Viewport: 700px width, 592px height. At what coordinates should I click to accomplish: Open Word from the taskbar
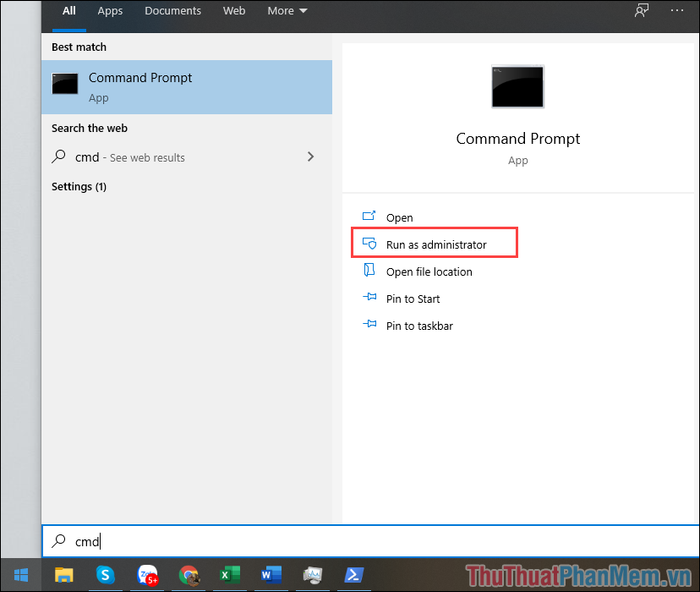point(270,574)
